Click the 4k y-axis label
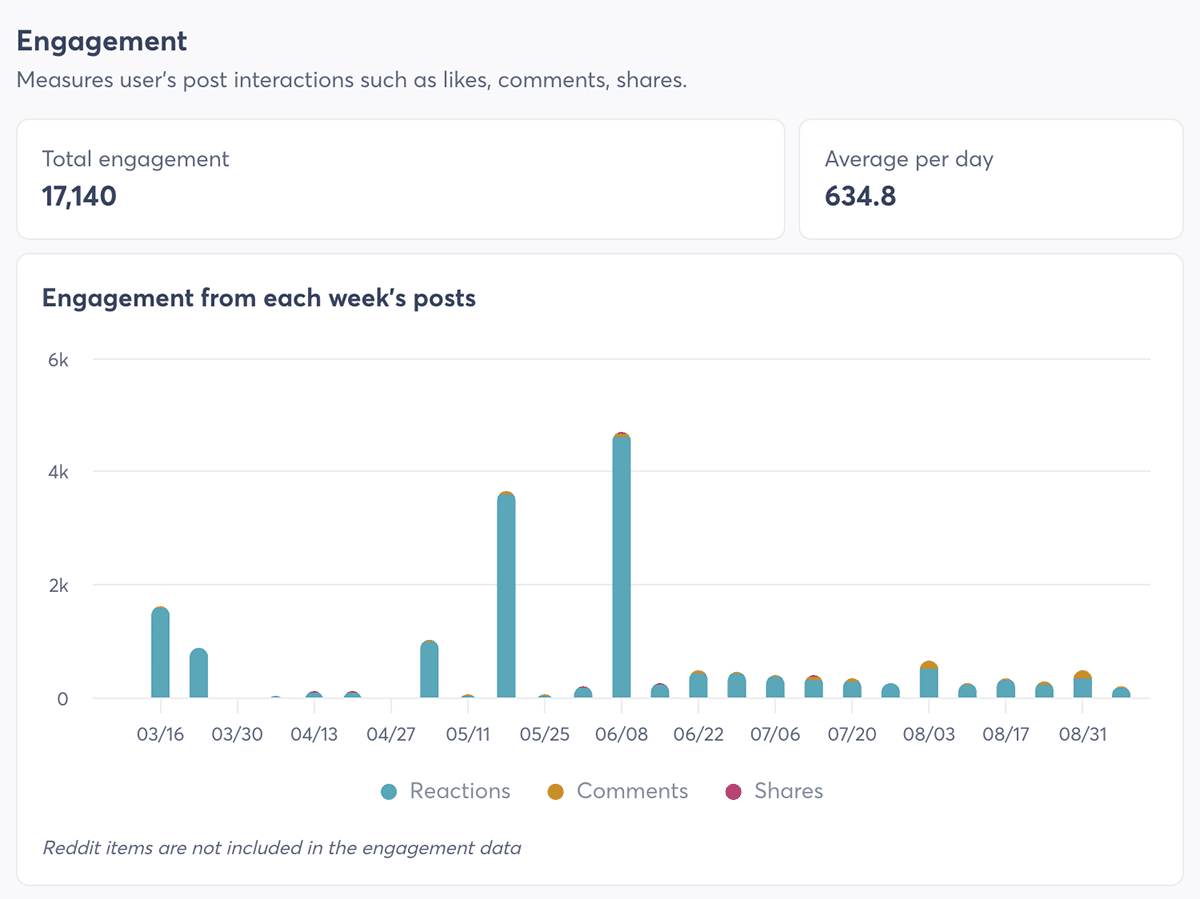This screenshot has height=899, width=1200. [x=58, y=472]
